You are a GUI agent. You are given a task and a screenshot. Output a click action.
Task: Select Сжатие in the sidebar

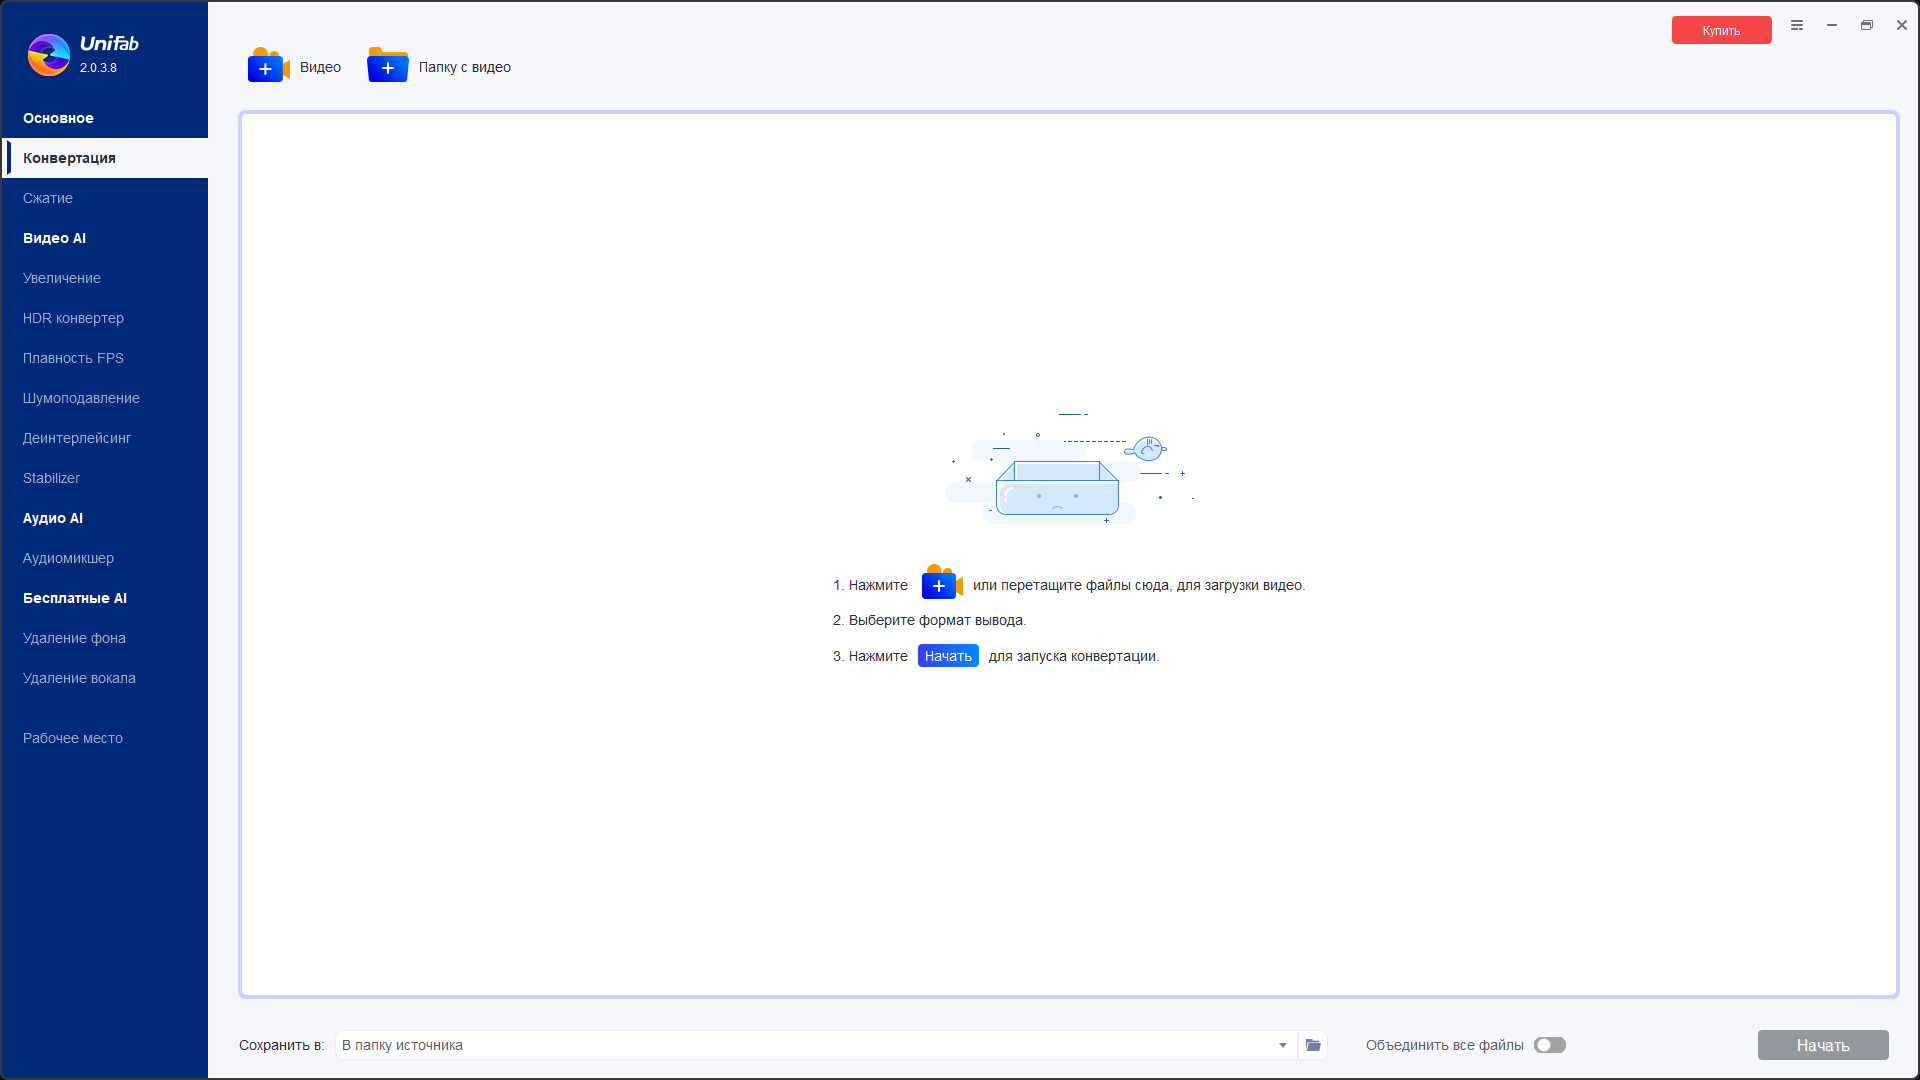(48, 198)
